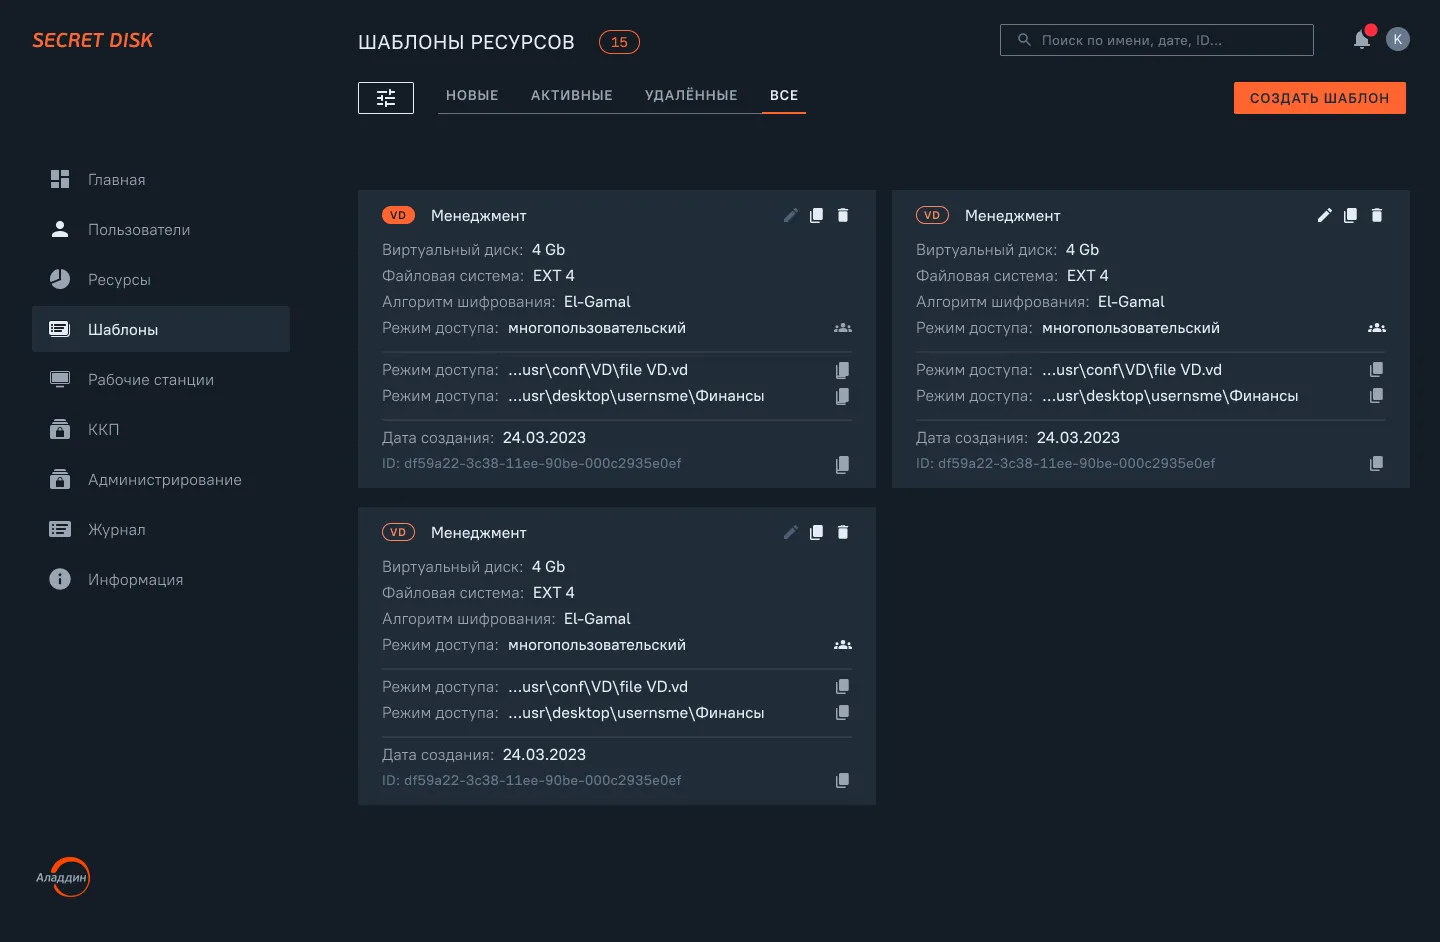Select the ID string df59a22 in third card
Screen dimensions: 1440x942
[542, 780]
